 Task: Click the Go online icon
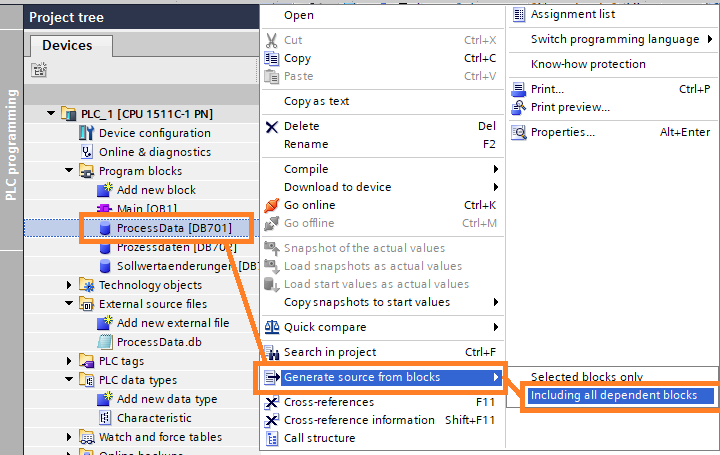271,205
